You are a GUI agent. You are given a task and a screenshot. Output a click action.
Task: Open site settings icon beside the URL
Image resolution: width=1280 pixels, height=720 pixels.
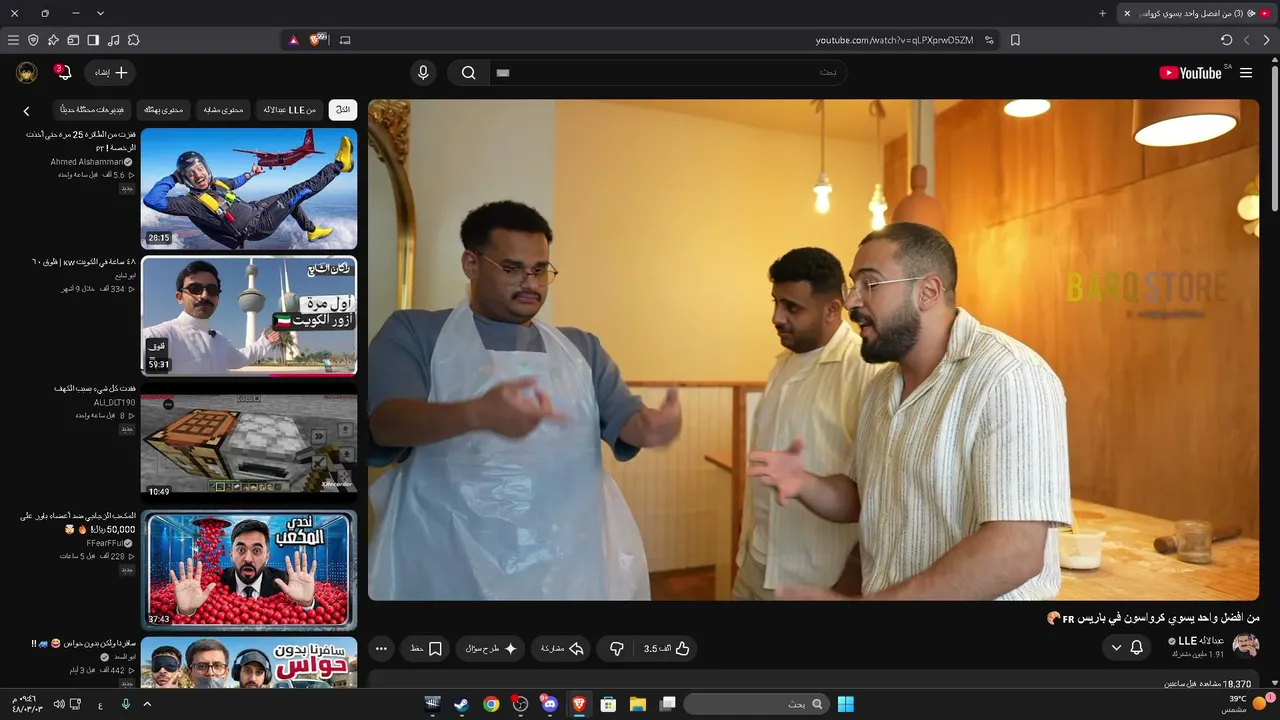989,40
